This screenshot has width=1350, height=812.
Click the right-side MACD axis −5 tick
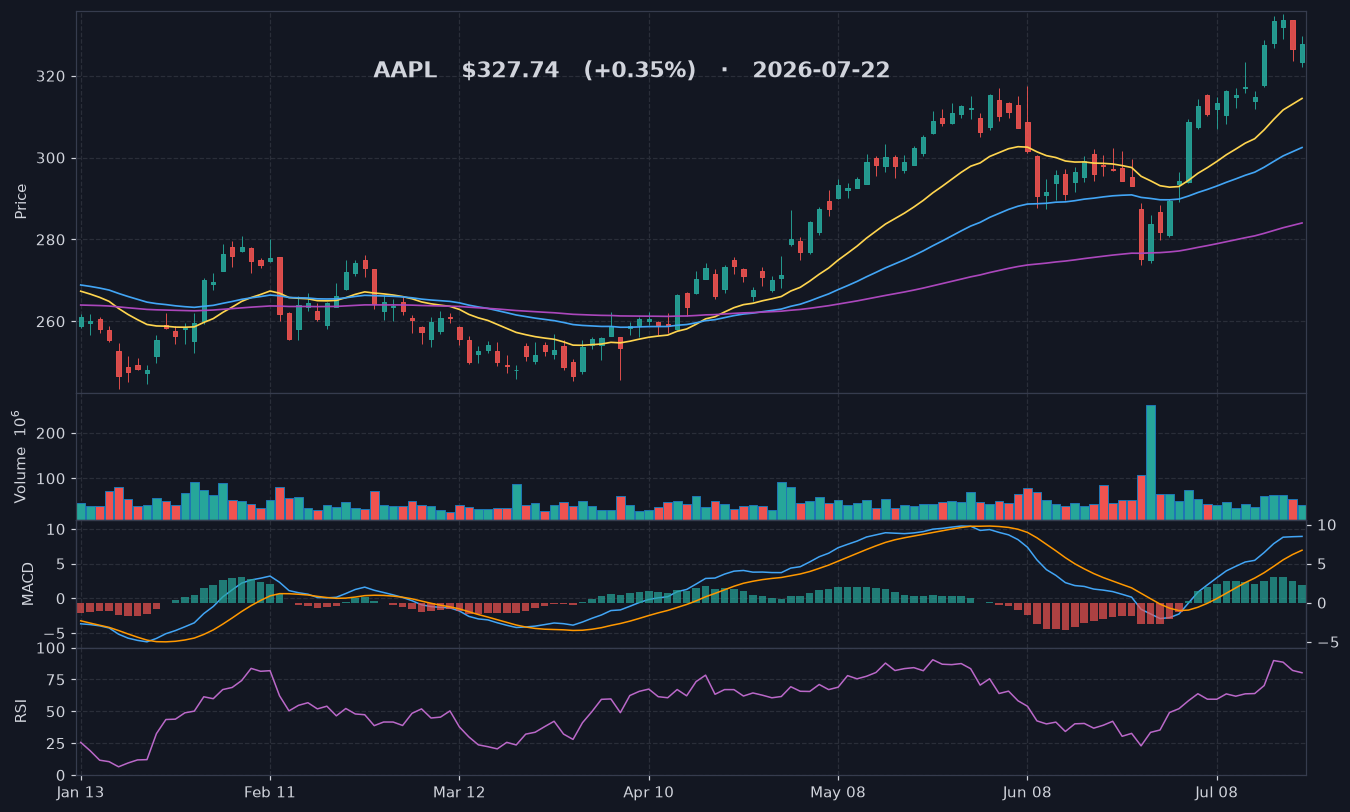pyautogui.click(x=1326, y=643)
